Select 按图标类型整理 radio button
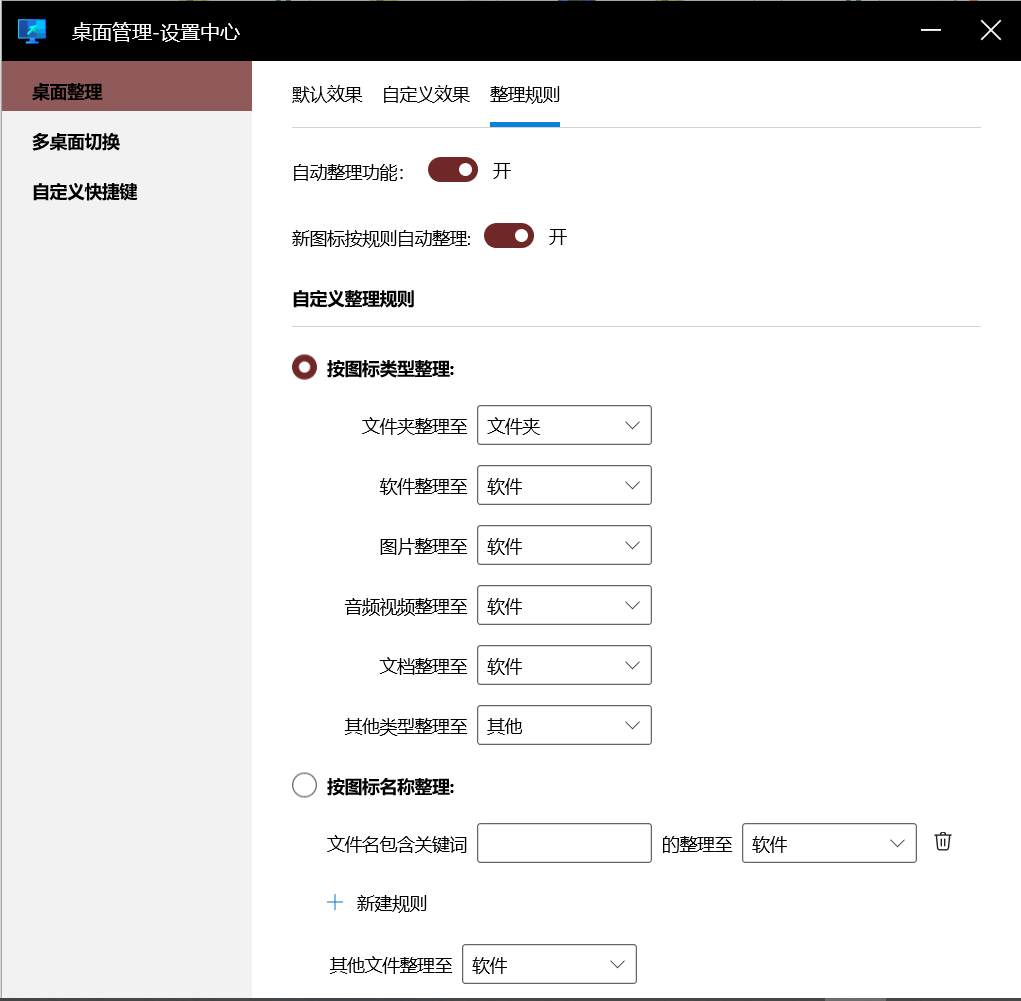The image size is (1021, 1001). [x=304, y=367]
